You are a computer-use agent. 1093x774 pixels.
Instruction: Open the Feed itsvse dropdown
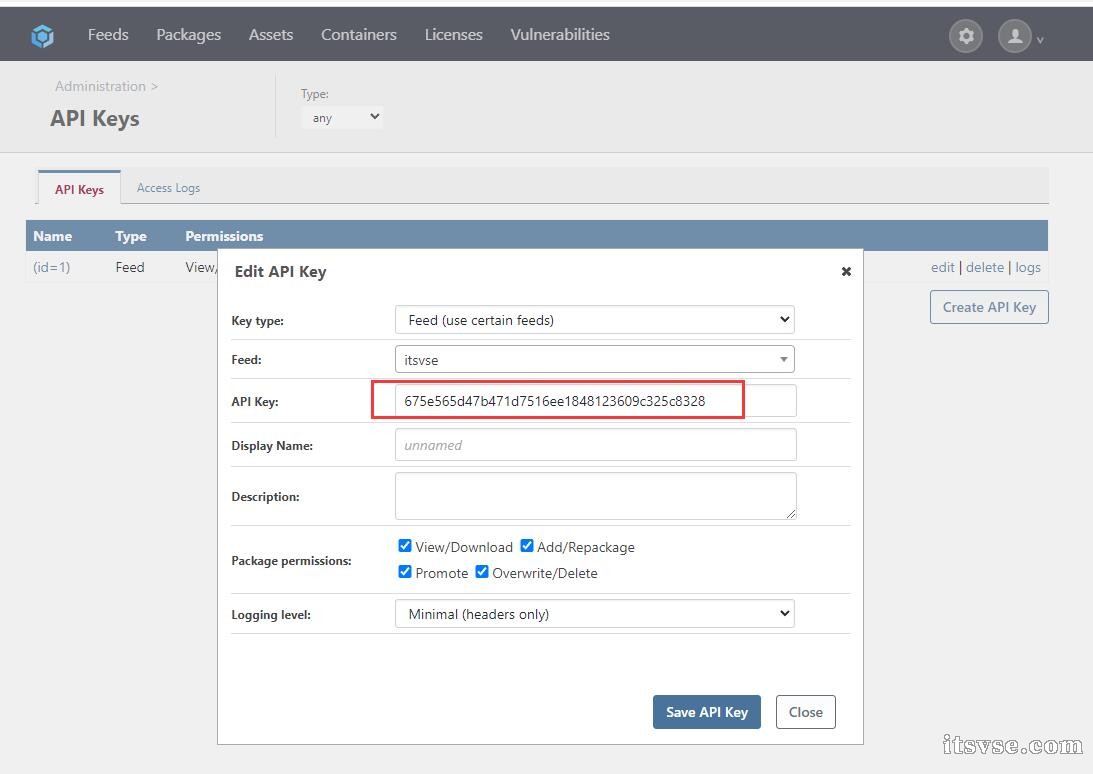pos(595,360)
